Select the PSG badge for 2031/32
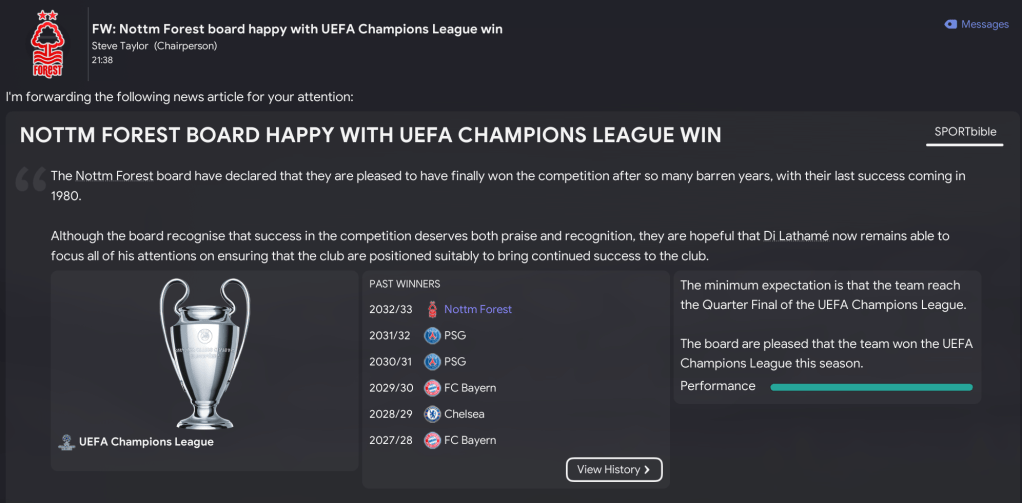 pyautogui.click(x=432, y=336)
